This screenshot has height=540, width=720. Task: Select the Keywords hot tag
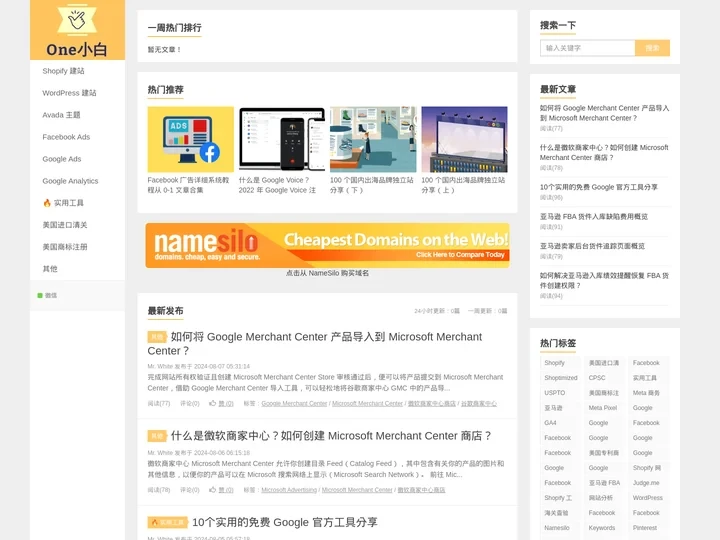(602, 528)
